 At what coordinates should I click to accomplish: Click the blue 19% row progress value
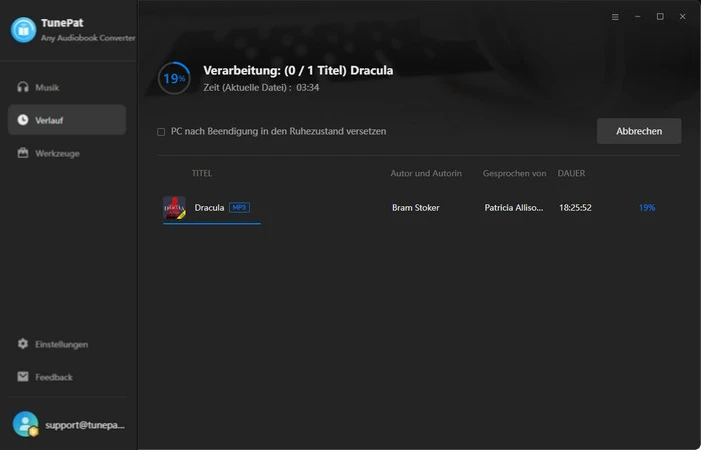tap(647, 208)
